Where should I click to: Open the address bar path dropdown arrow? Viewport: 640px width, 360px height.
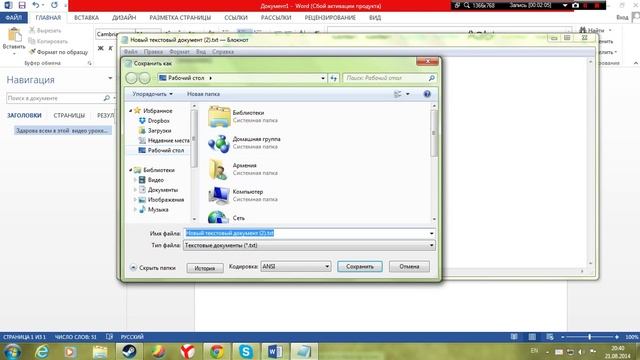pos(323,78)
